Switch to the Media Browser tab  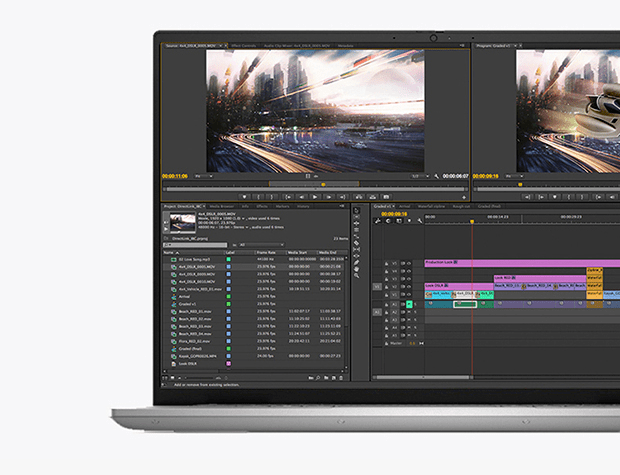(221, 206)
